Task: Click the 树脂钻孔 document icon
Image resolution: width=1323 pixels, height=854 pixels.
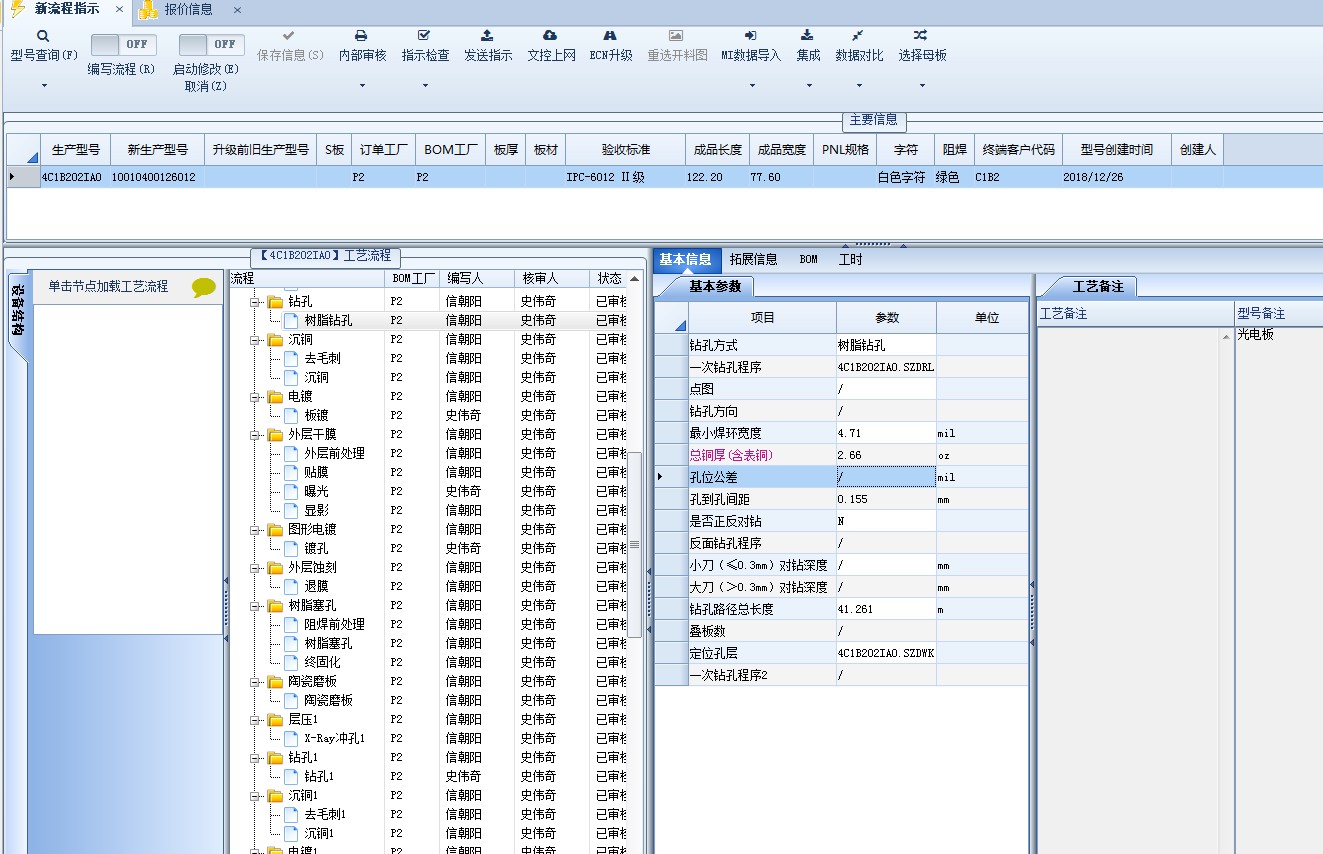Action: [291, 321]
